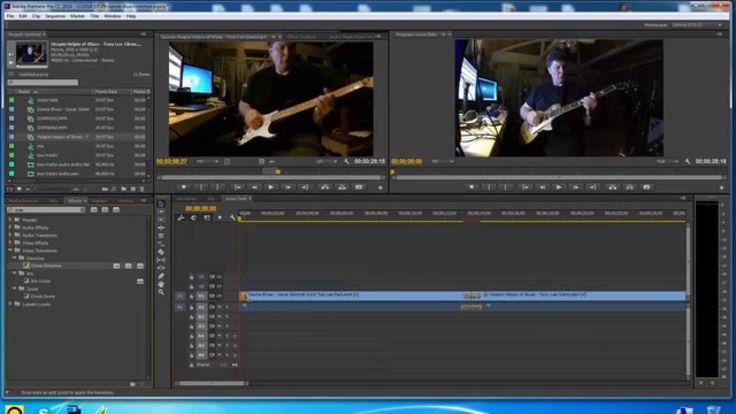Open timeline display settings wrench
The image size is (736, 414).
tap(232, 218)
